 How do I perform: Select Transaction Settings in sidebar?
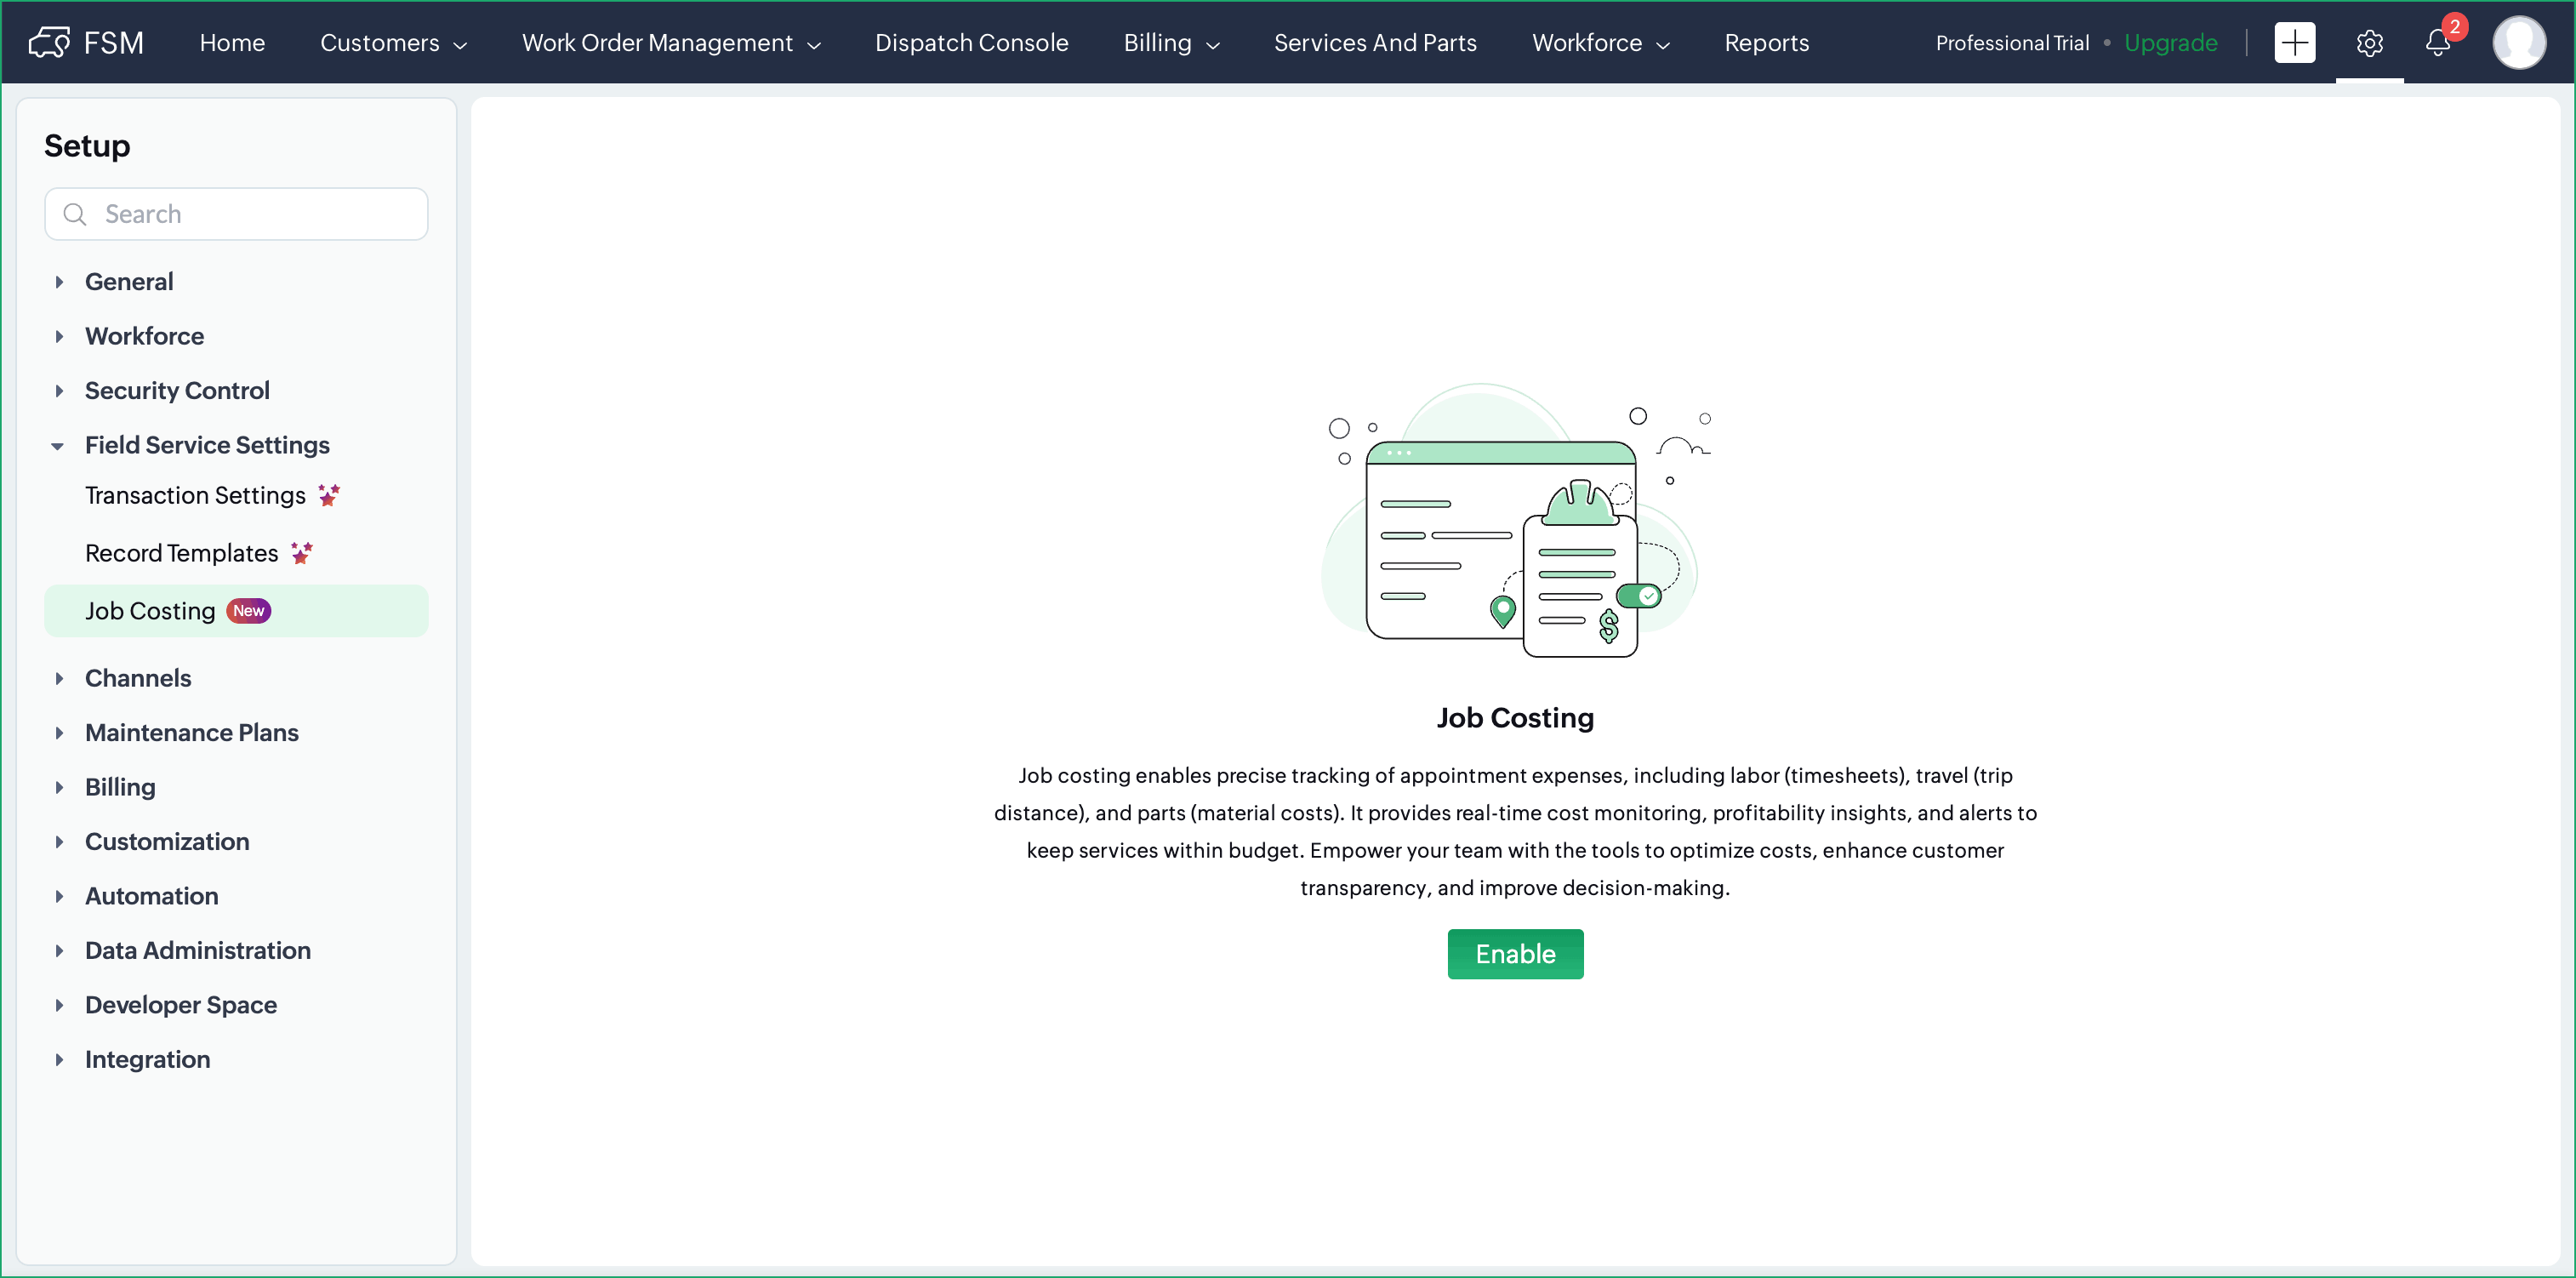click(195, 495)
